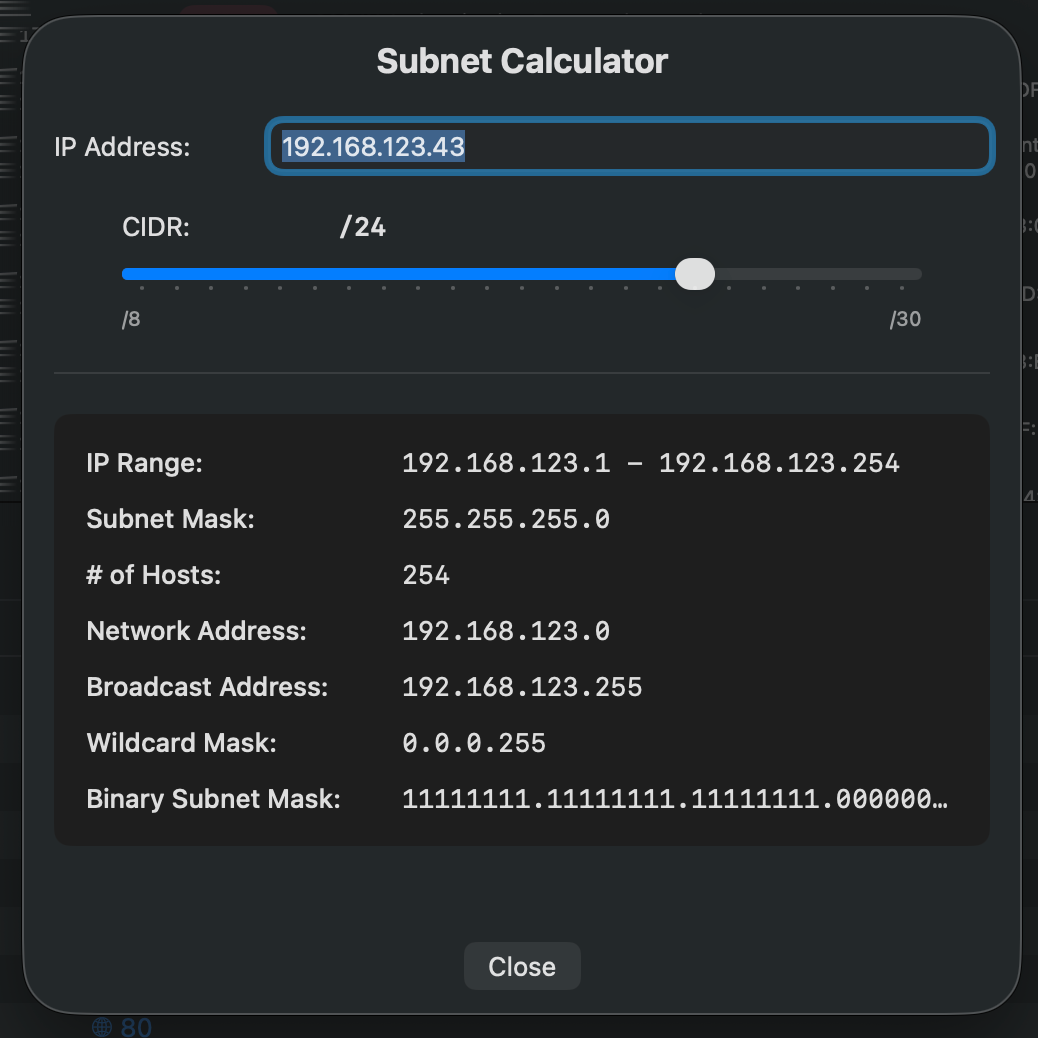Click the Network Address value 192.168.123.0
Viewport: 1038px width, 1038px height.
pyautogui.click(x=506, y=631)
